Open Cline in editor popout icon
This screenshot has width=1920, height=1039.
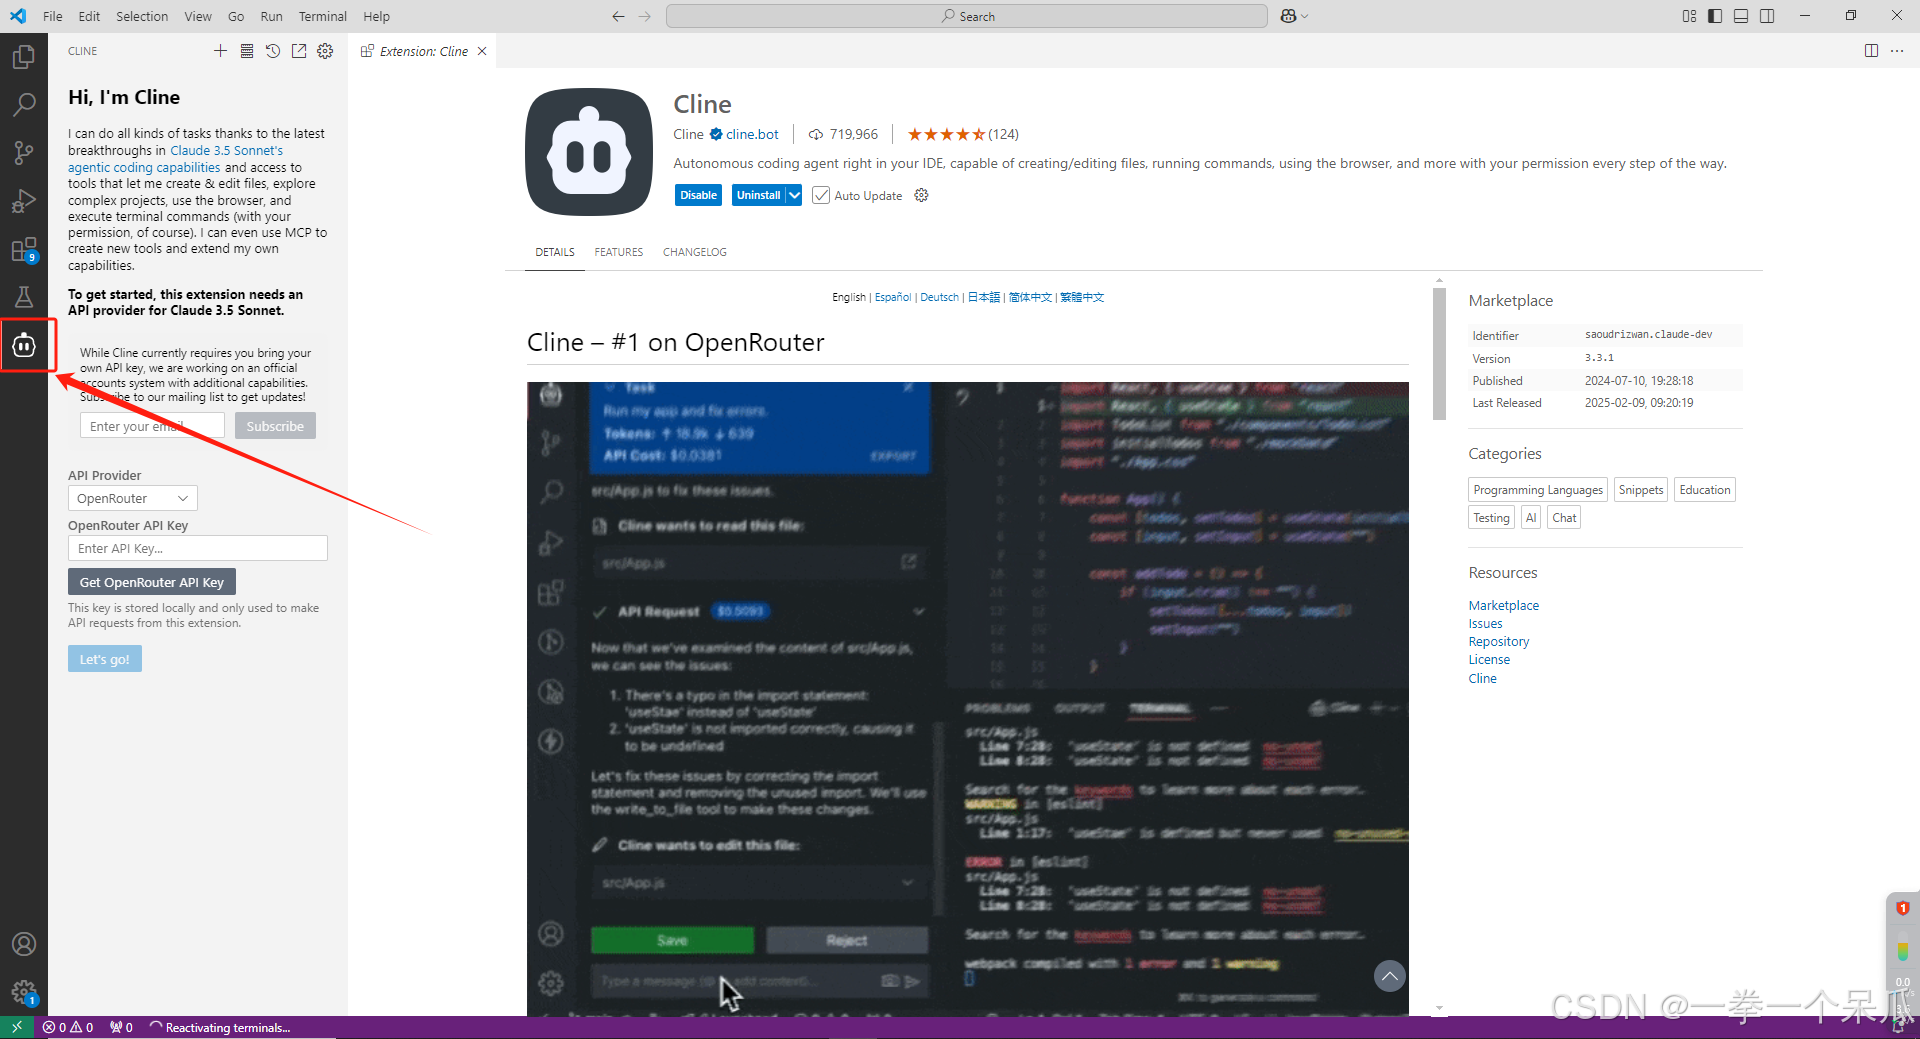(299, 51)
